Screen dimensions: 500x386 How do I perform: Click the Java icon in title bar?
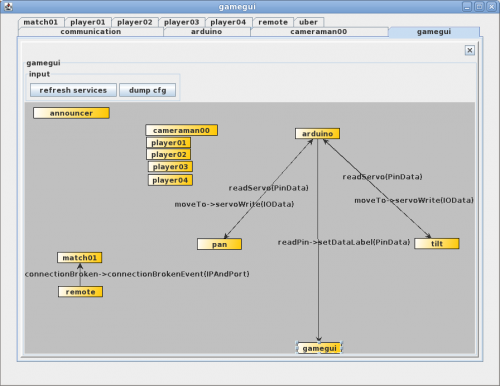click(8, 6)
